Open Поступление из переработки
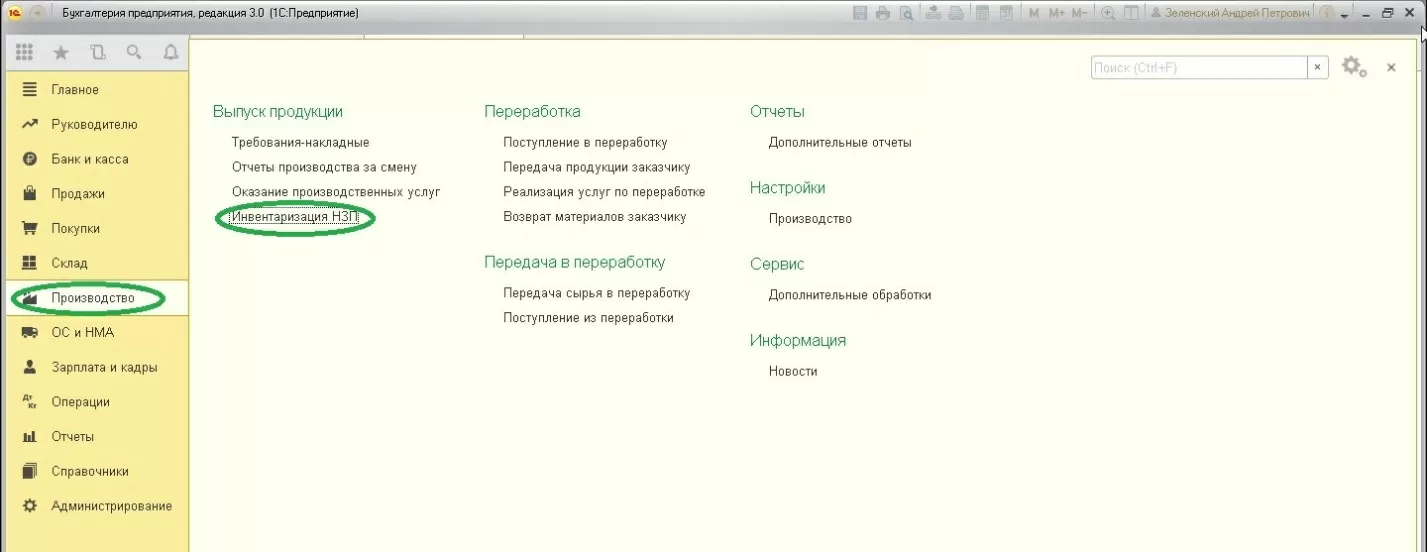 pyautogui.click(x=588, y=317)
